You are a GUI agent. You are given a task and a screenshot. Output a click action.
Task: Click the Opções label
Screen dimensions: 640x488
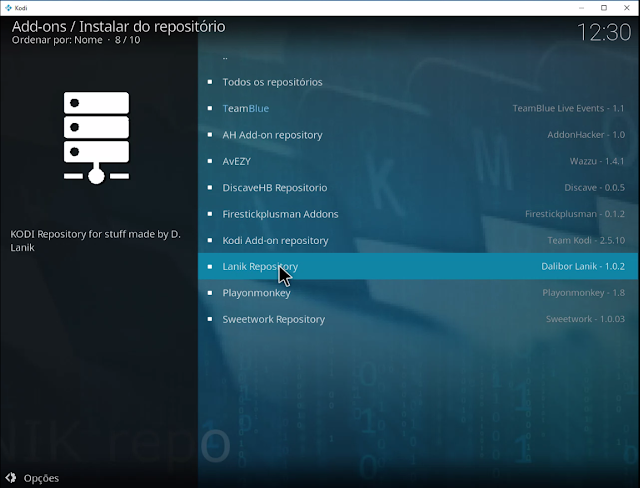(41, 478)
